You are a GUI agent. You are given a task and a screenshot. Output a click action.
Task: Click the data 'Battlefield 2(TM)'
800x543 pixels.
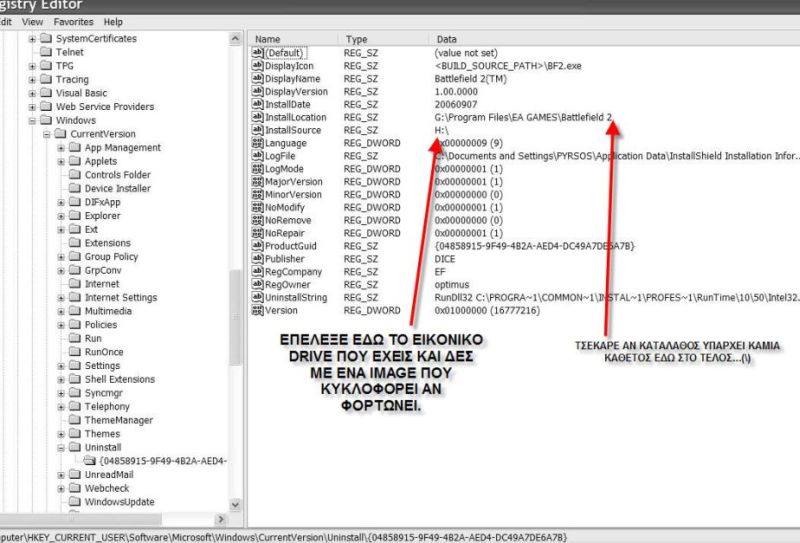click(470, 79)
